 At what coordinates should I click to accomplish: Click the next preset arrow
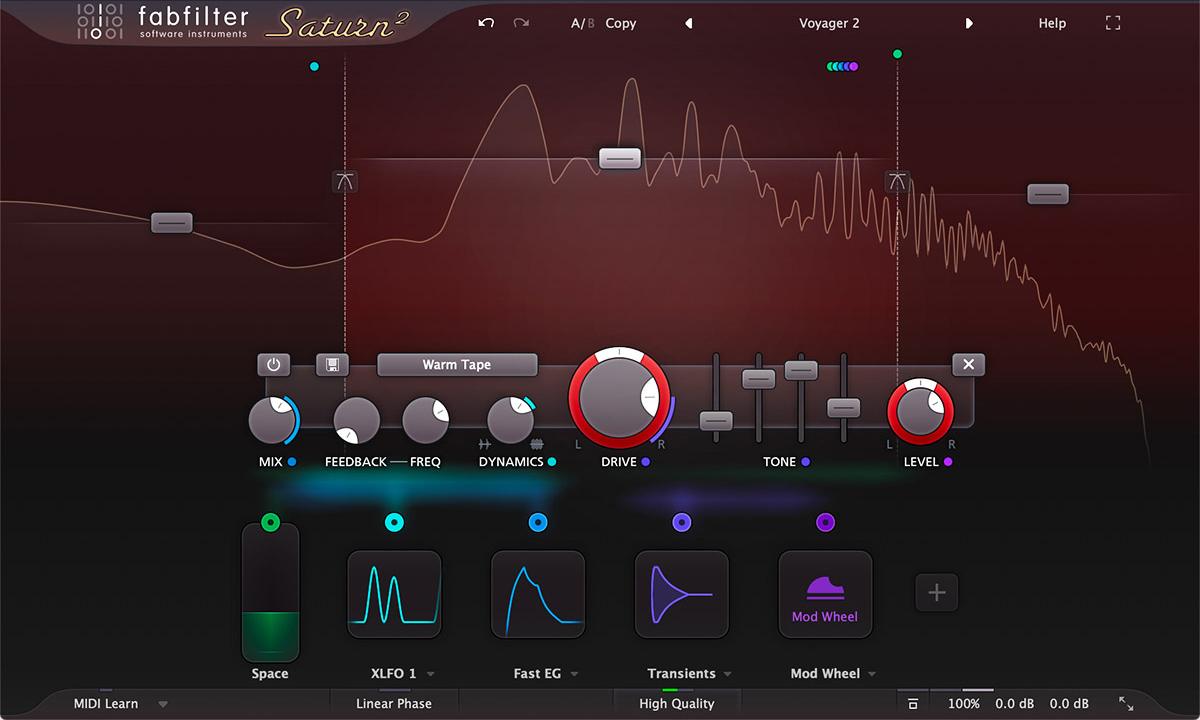click(968, 22)
